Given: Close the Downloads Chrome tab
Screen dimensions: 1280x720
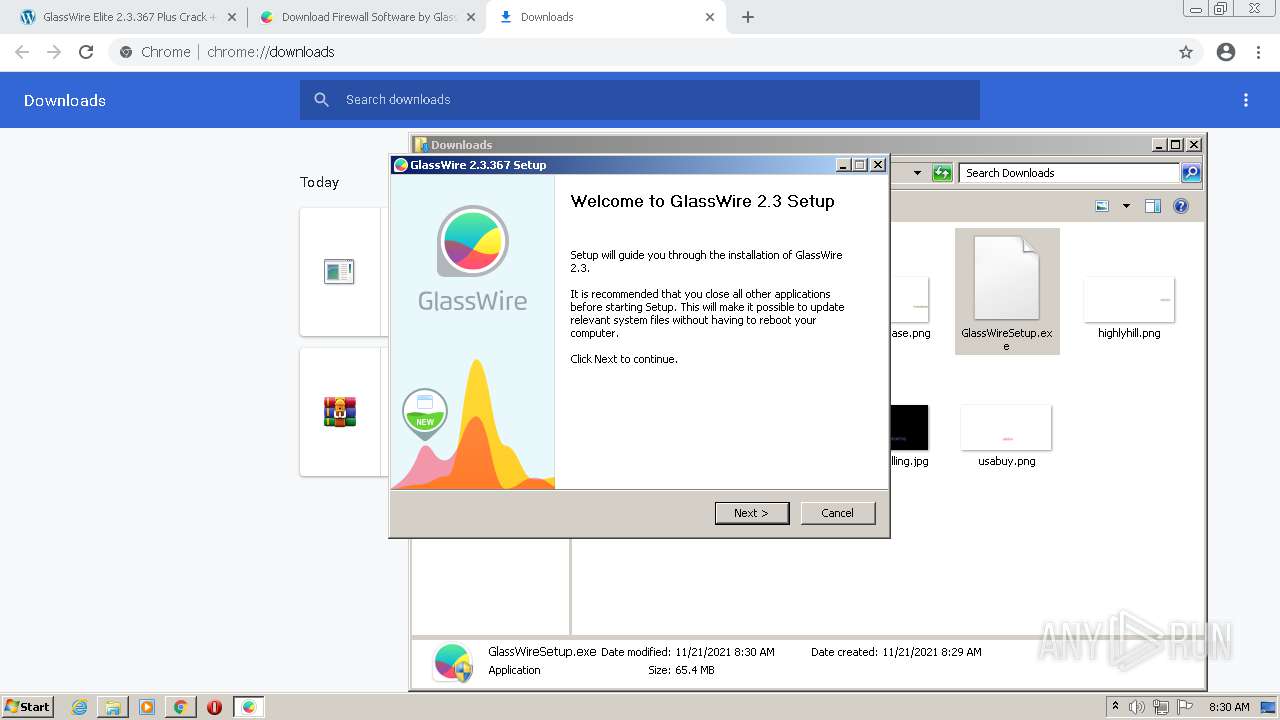Looking at the screenshot, I should pyautogui.click(x=710, y=17).
